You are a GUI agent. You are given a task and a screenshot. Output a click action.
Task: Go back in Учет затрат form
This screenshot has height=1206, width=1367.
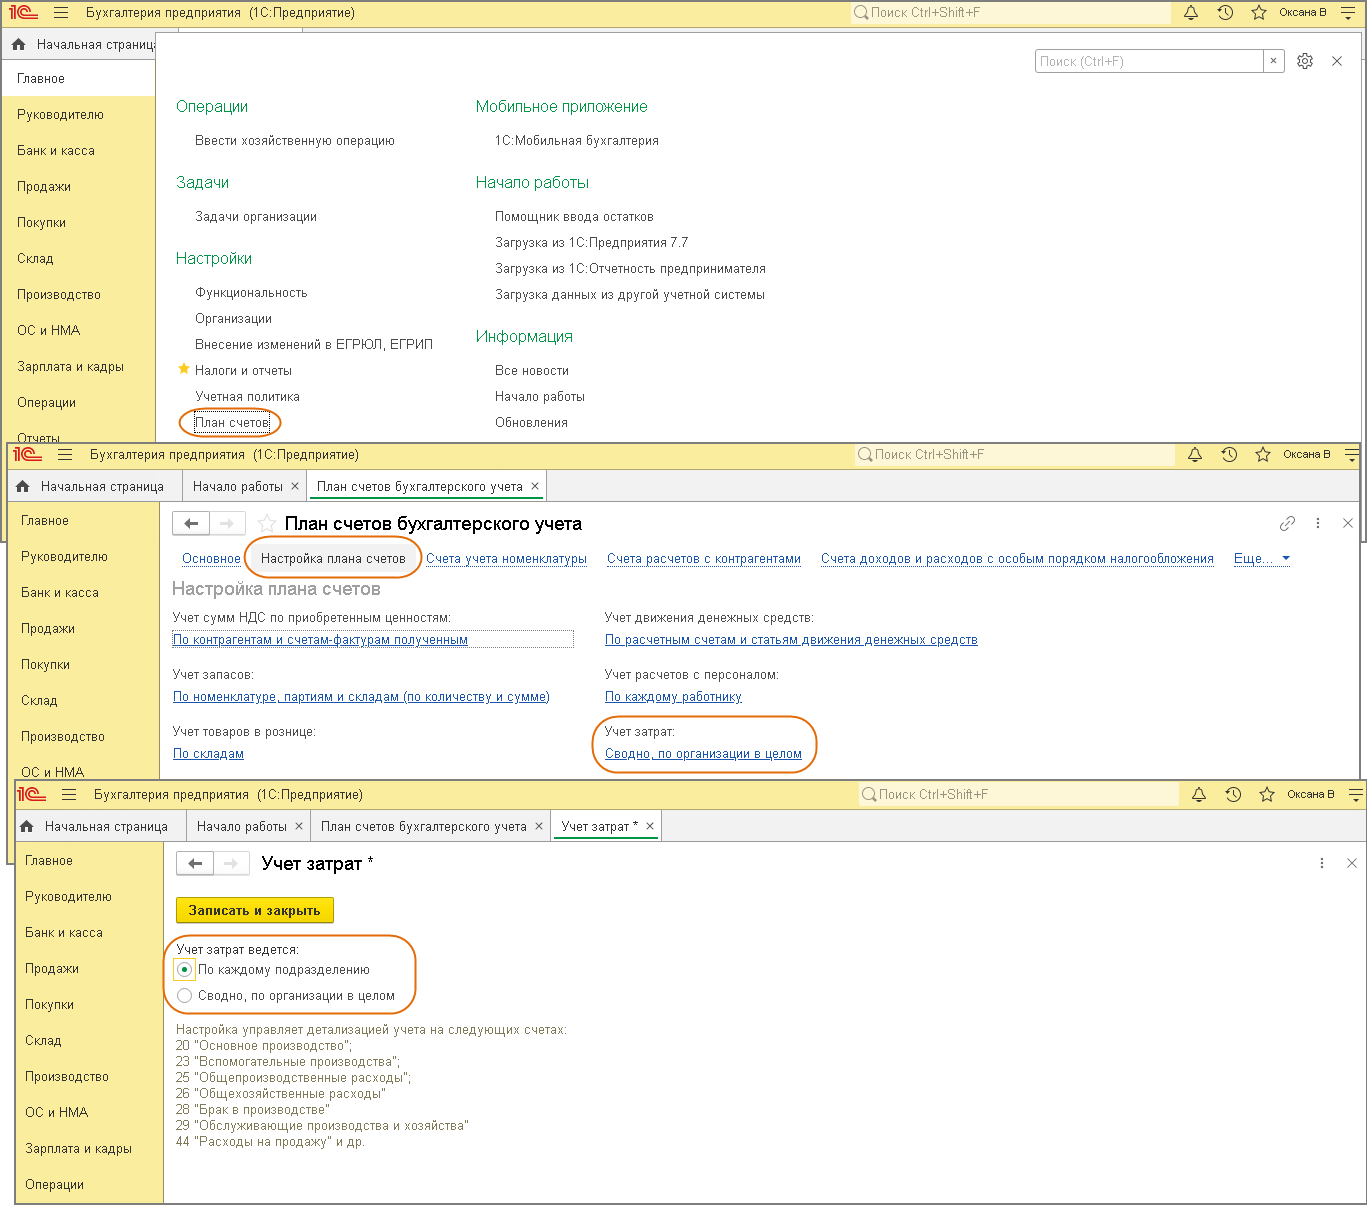195,863
